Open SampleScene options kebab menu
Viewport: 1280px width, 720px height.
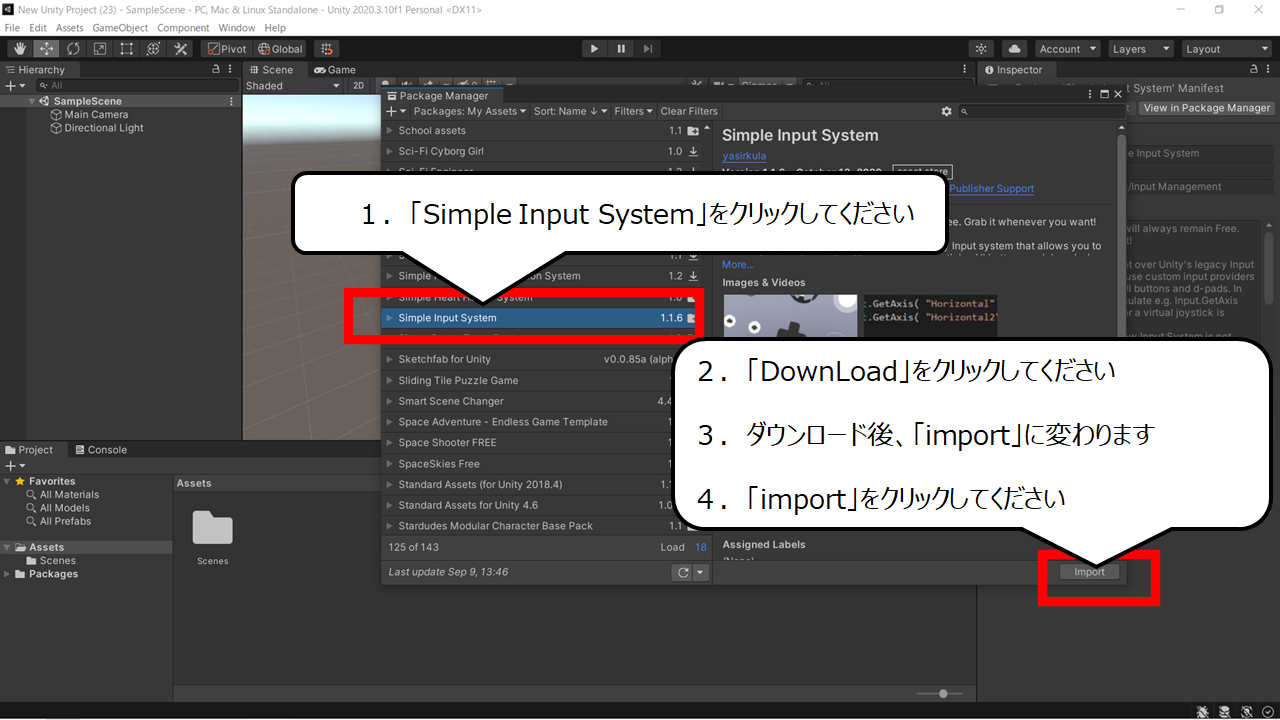232,101
